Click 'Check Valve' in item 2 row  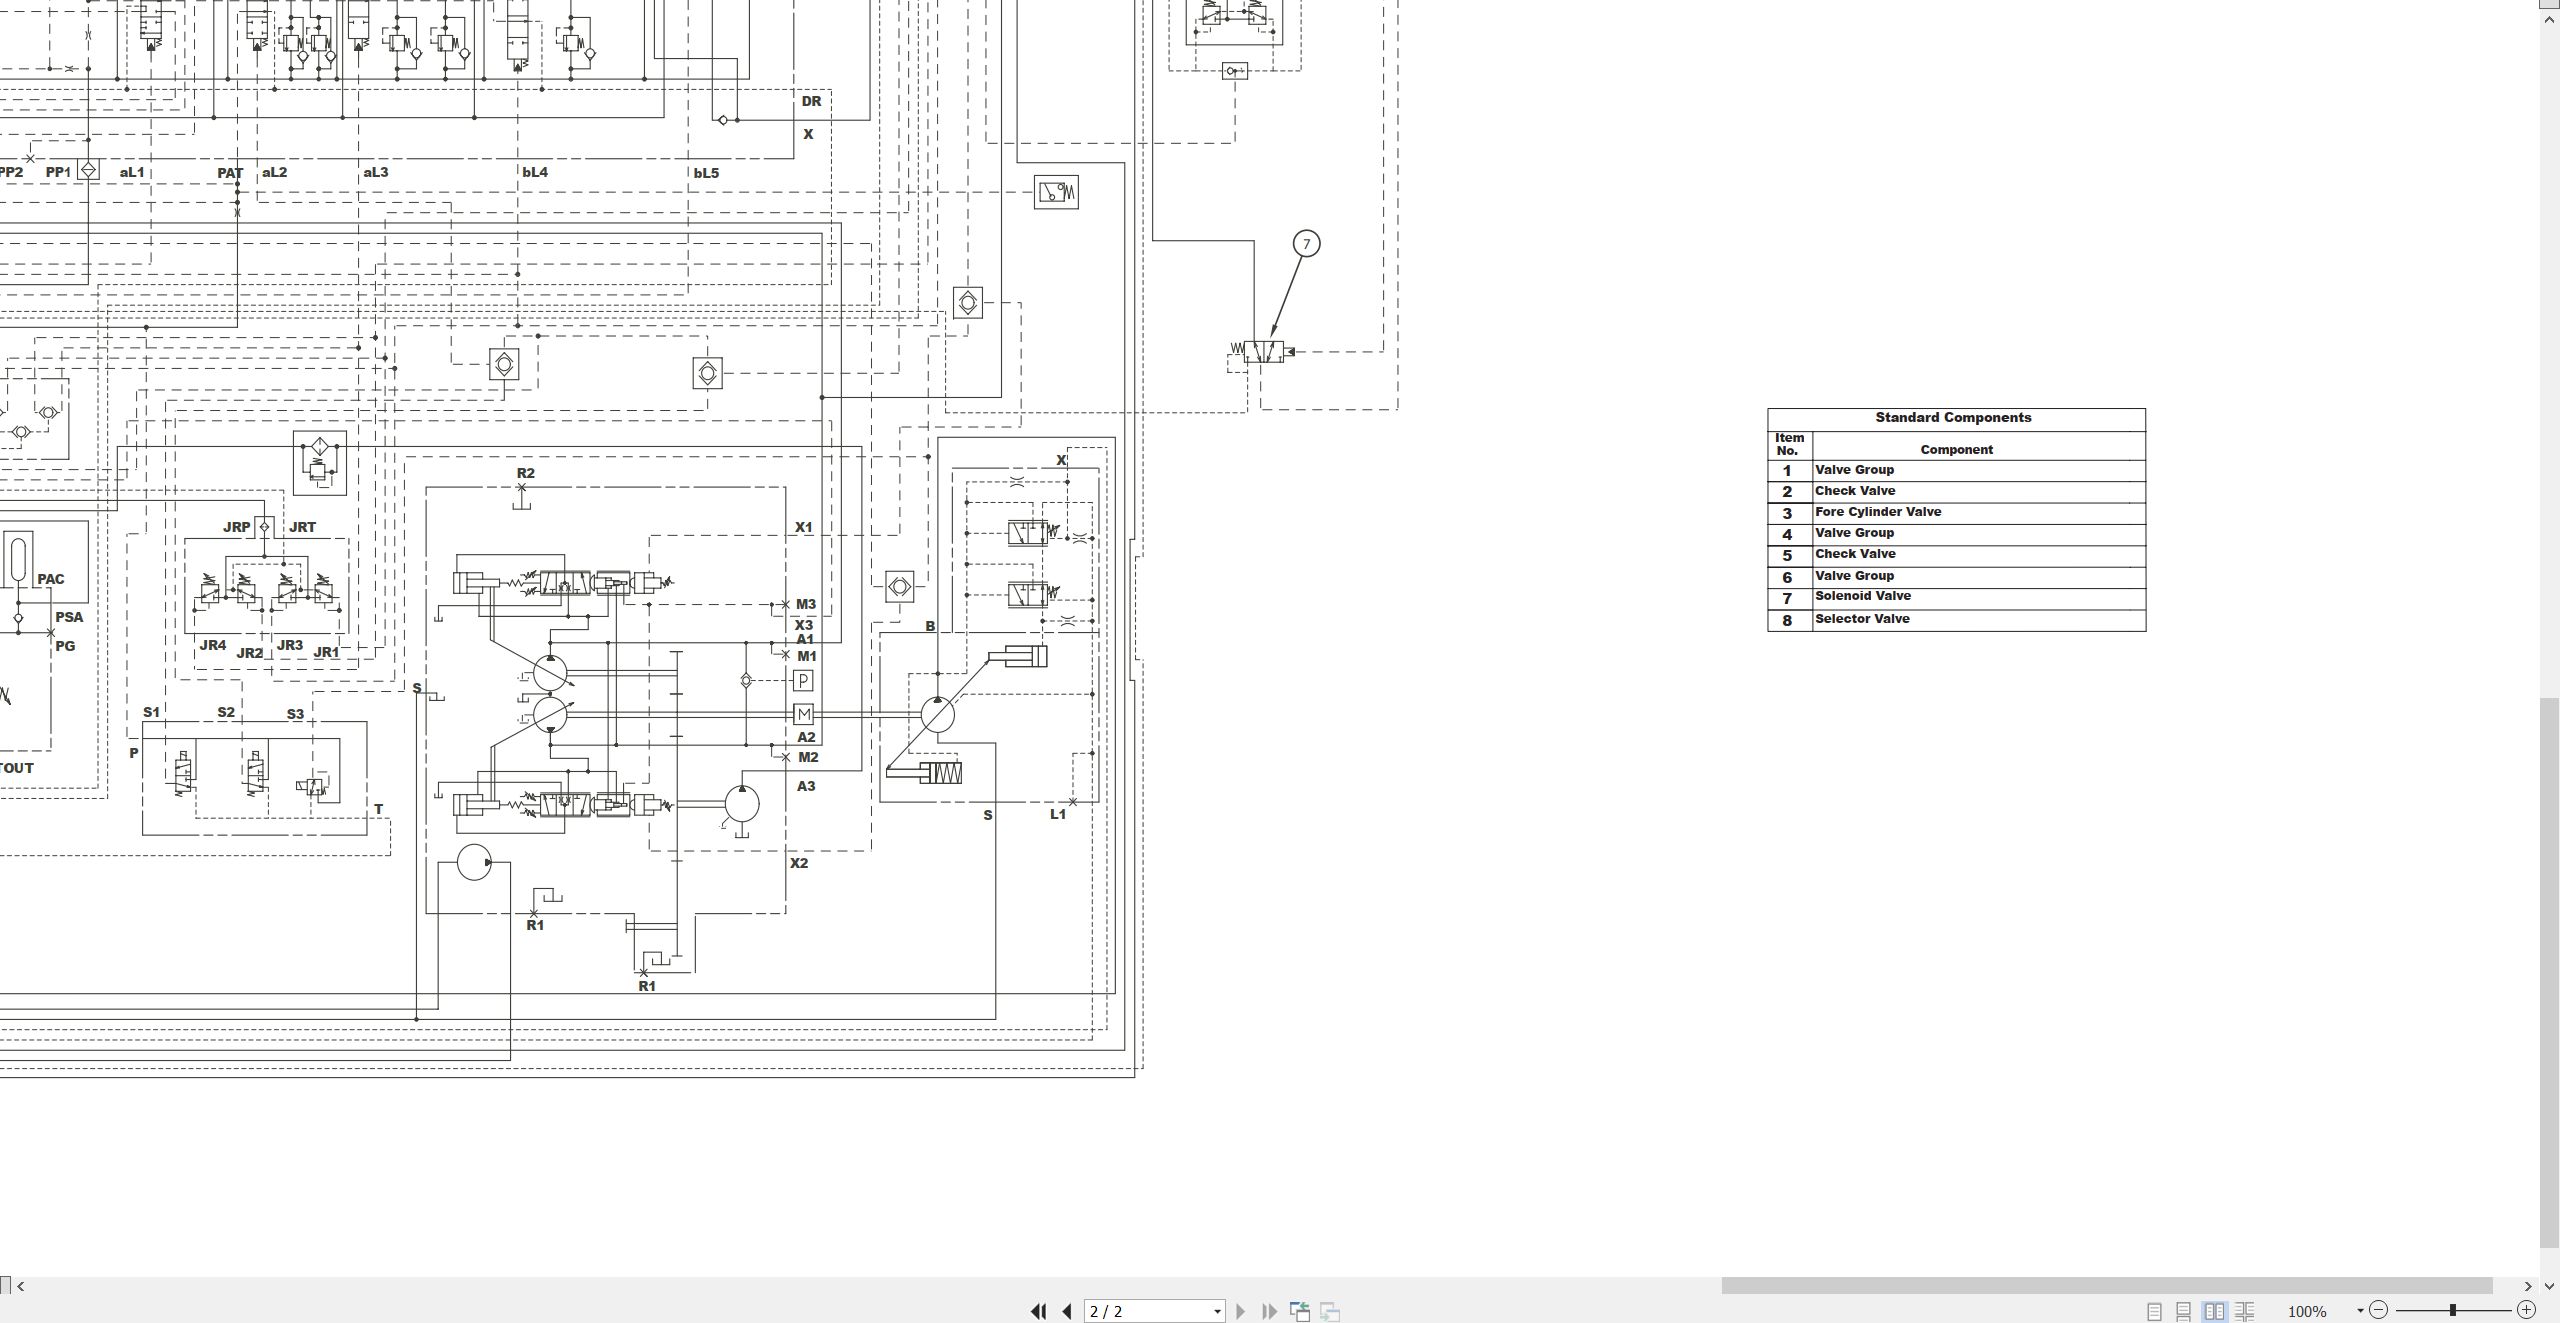[x=1855, y=491]
